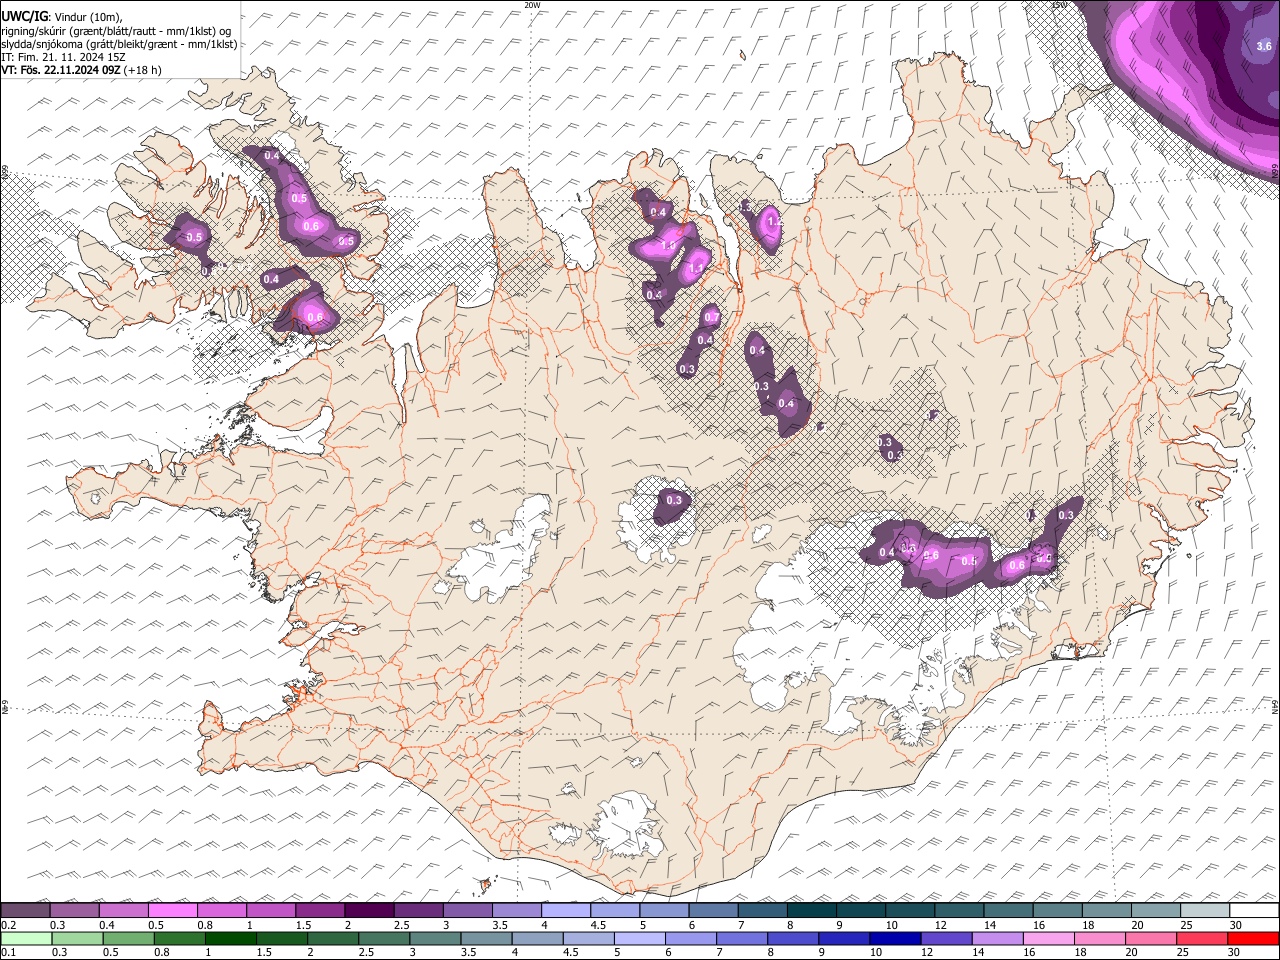Click the darkest purple 2 swatch in upper legend
Viewport: 1280px width, 960px height.
point(369,911)
